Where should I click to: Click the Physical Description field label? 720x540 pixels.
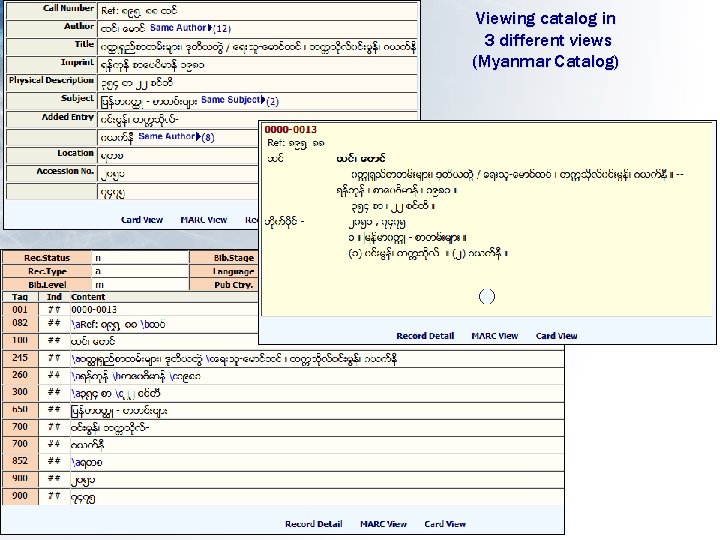tap(51, 81)
